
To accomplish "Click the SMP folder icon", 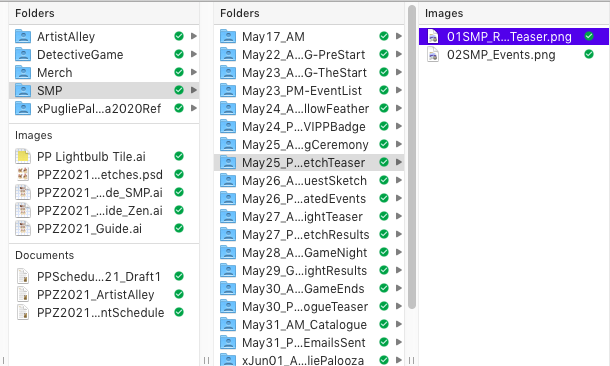I will (x=23, y=91).
